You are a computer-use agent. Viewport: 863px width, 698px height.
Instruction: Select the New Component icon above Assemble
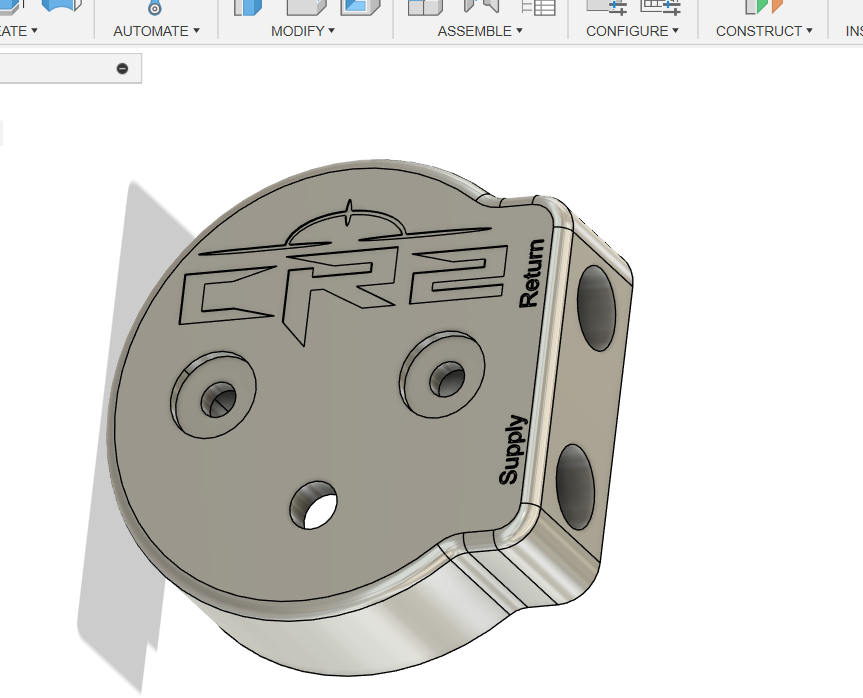point(425,7)
